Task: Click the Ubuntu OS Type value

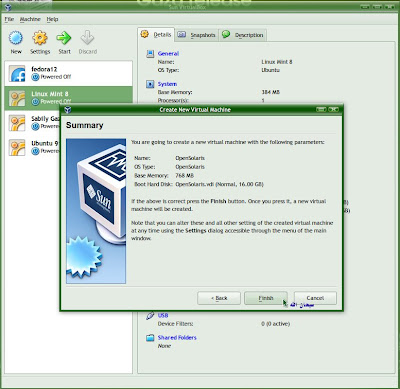Action: coord(271,70)
